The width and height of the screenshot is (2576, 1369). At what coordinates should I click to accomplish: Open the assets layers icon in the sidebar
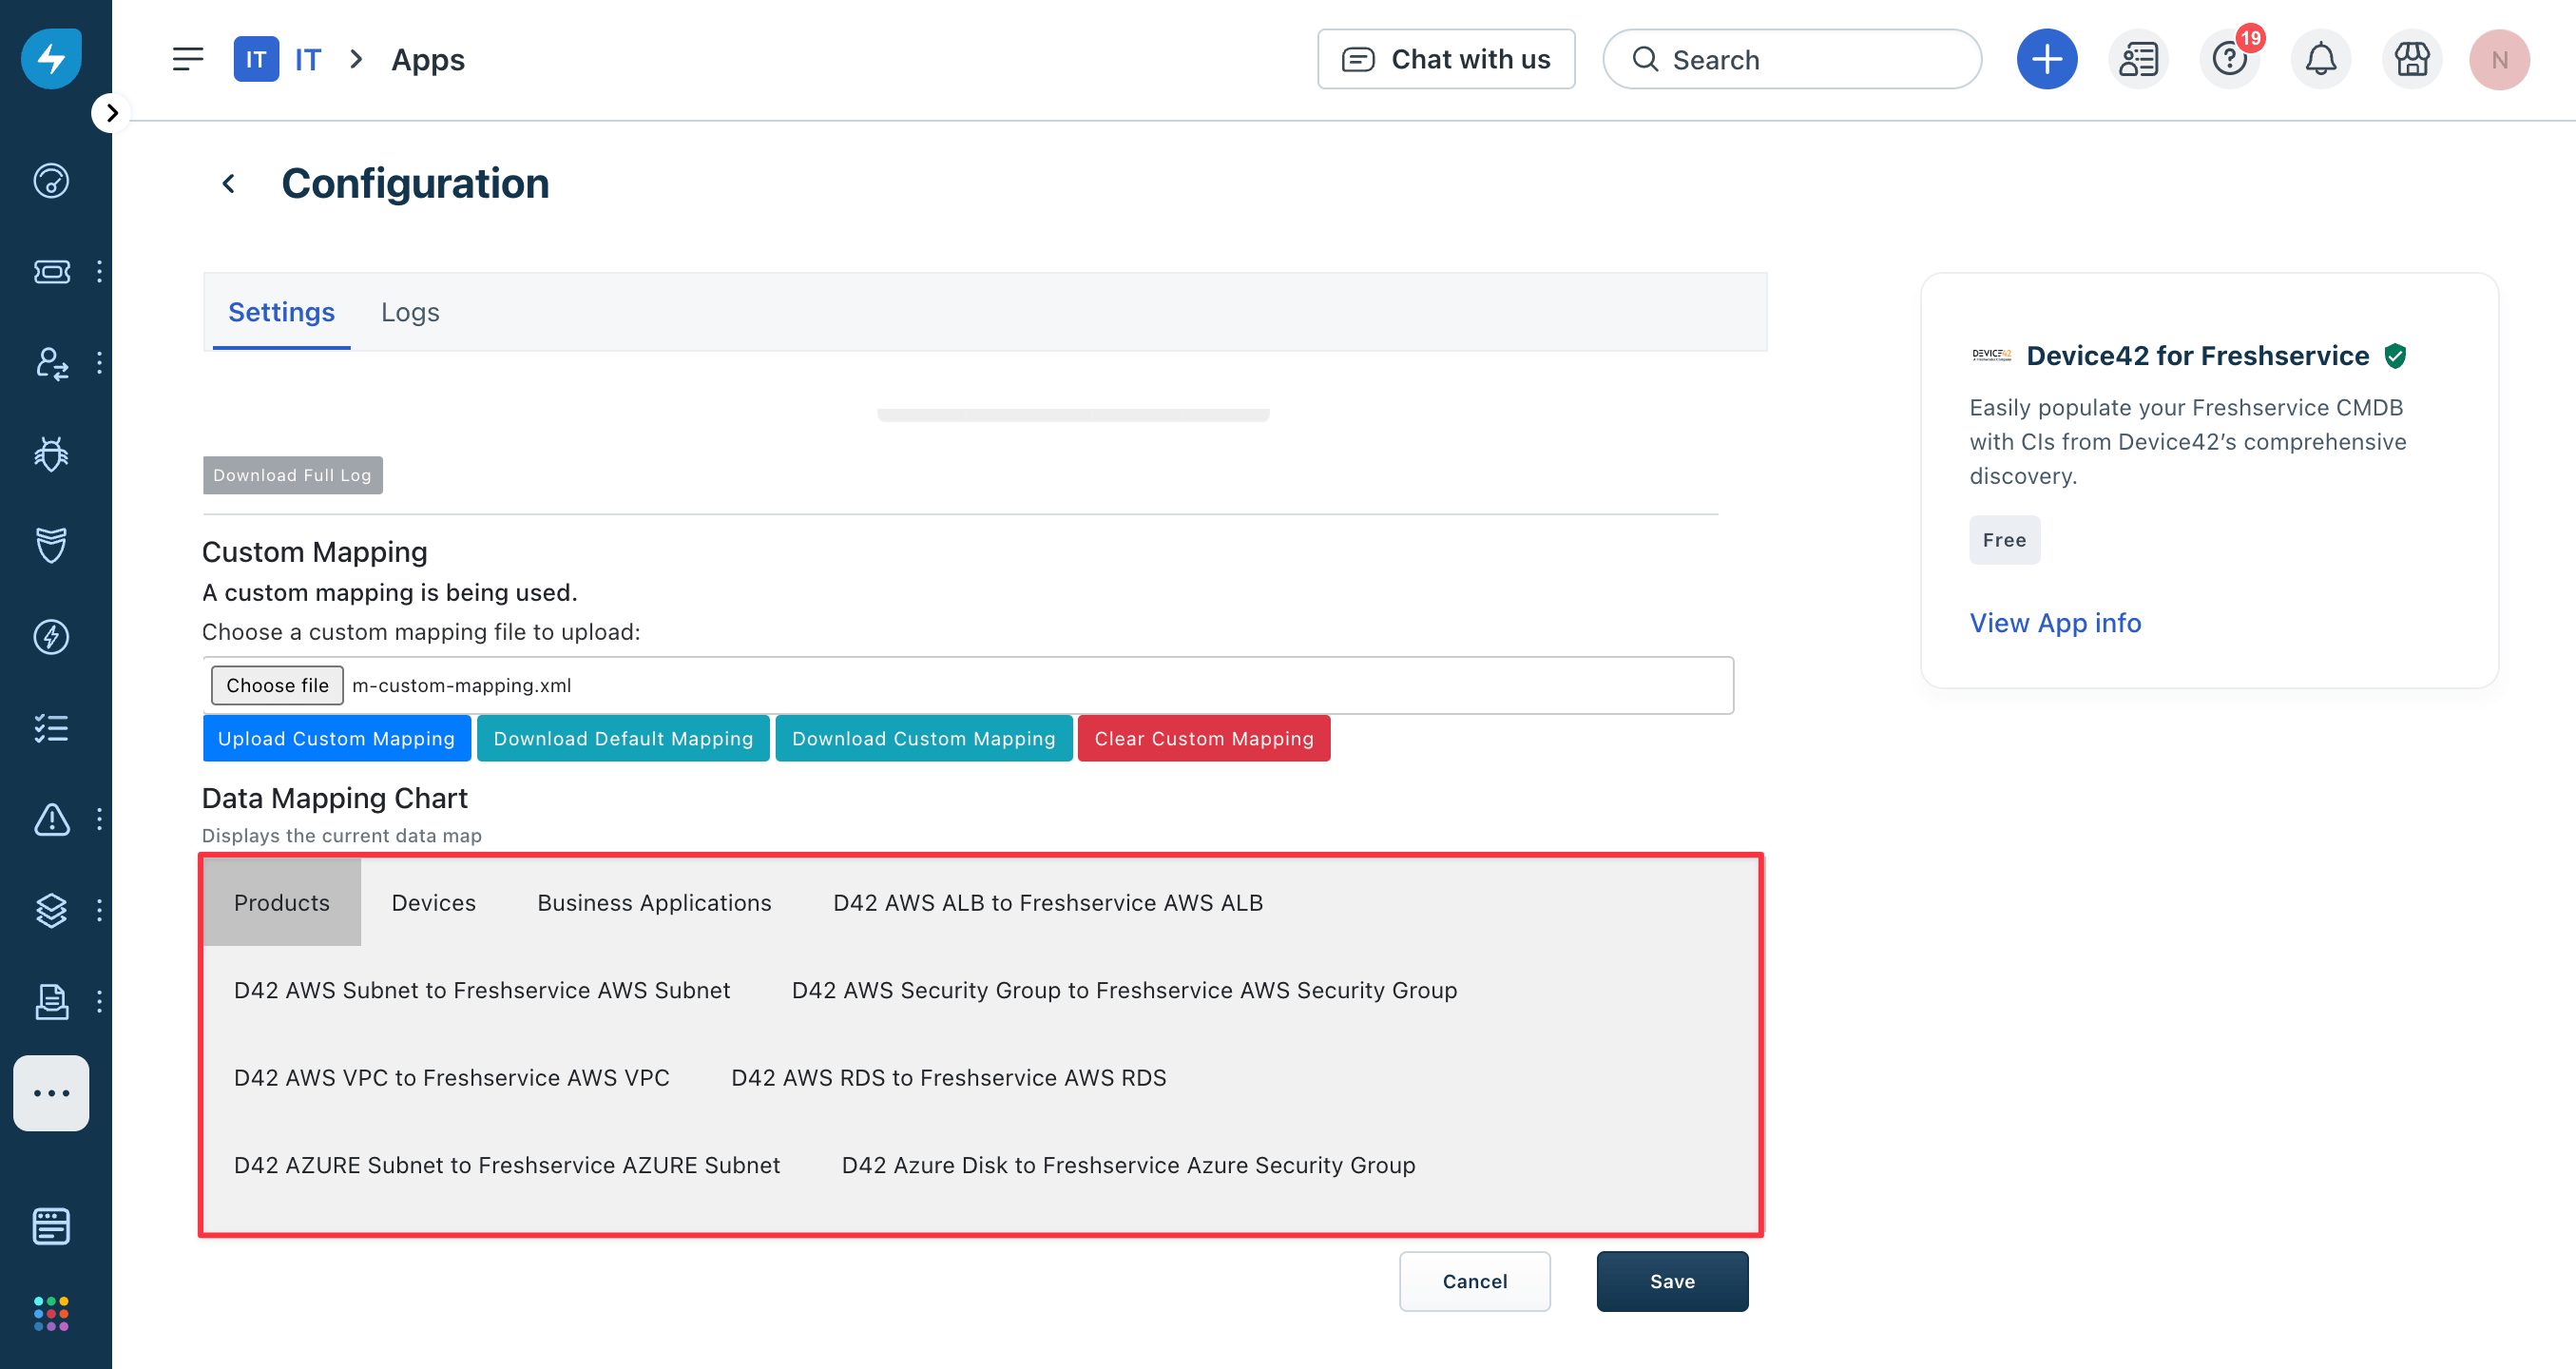point(51,910)
